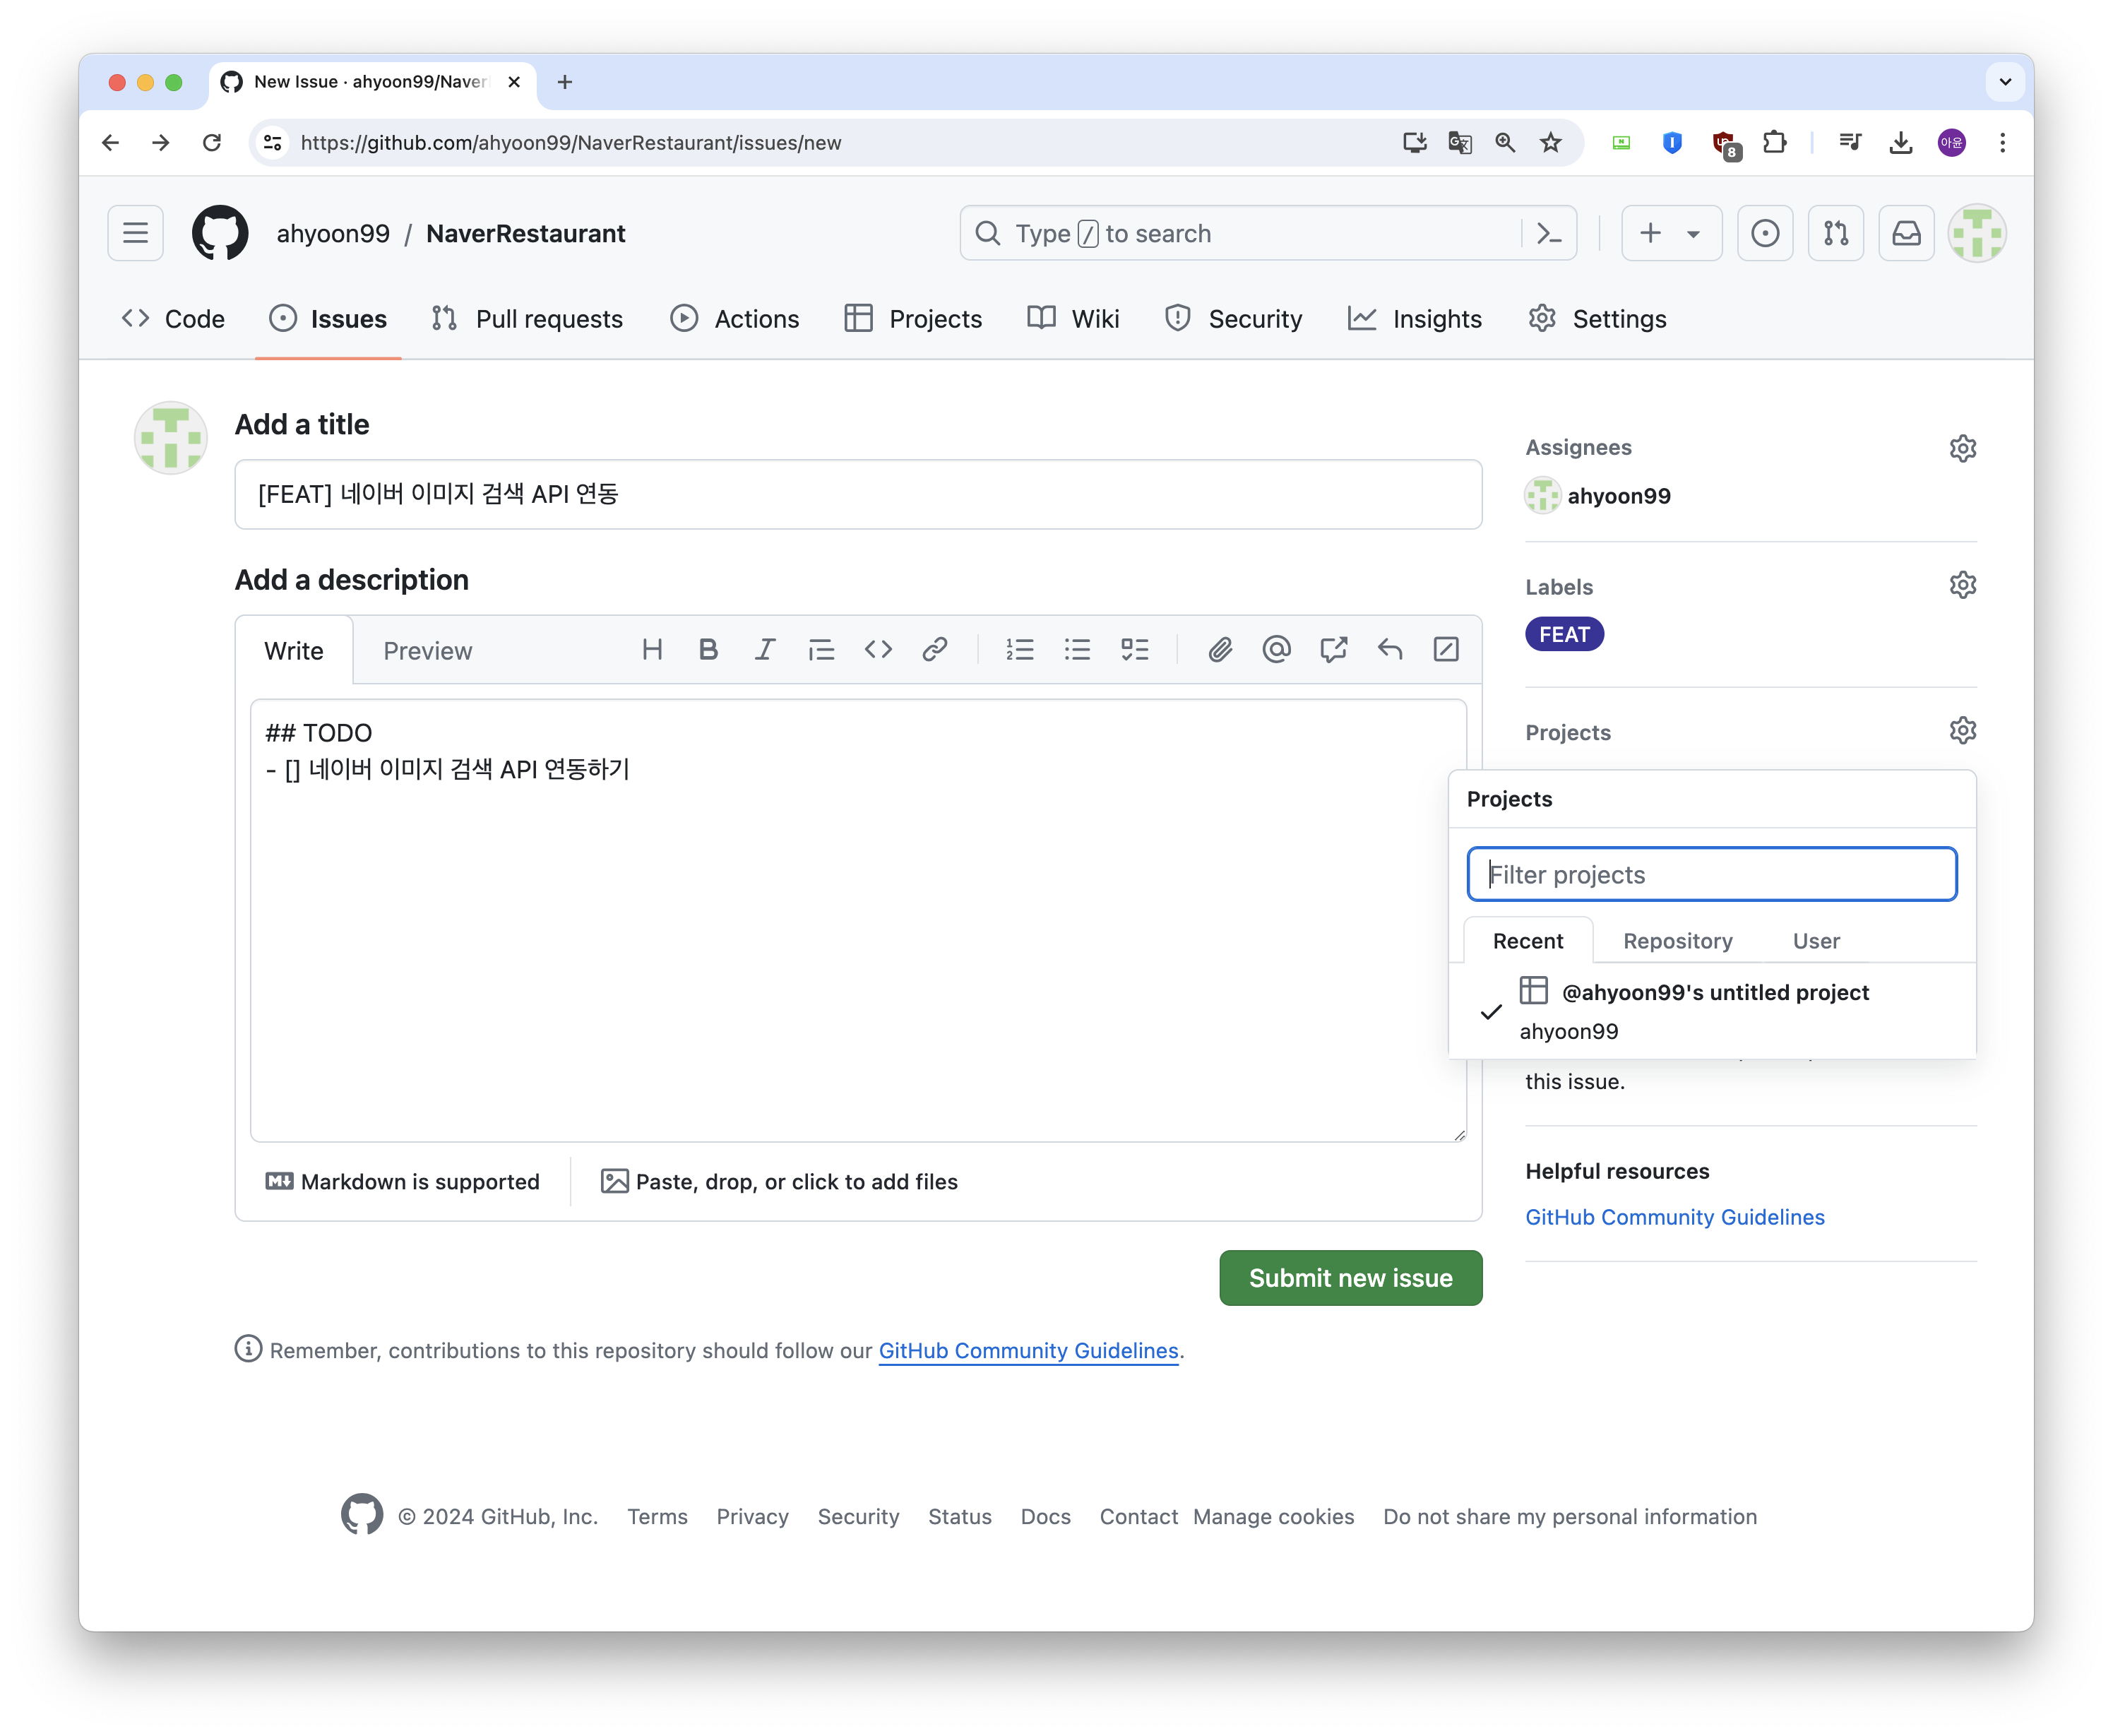Insert a code block via code icon
Viewport: 2113px width, 1736px height.
[x=878, y=650]
